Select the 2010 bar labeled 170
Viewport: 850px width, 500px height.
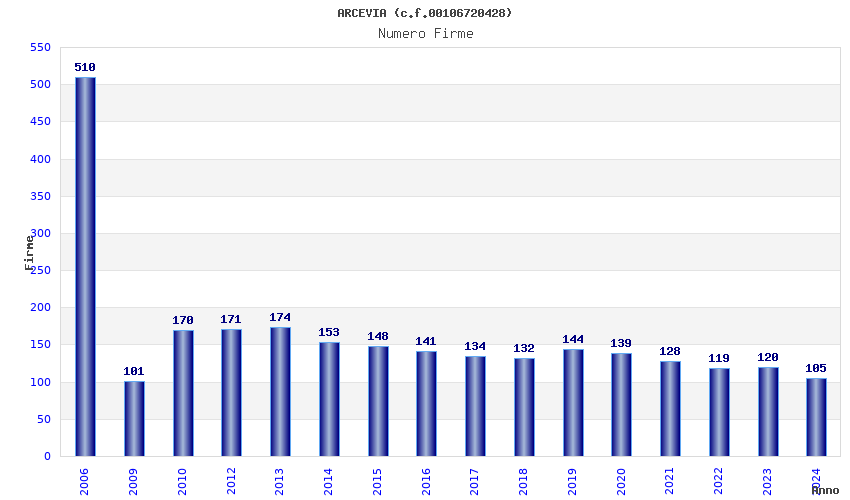[183, 393]
